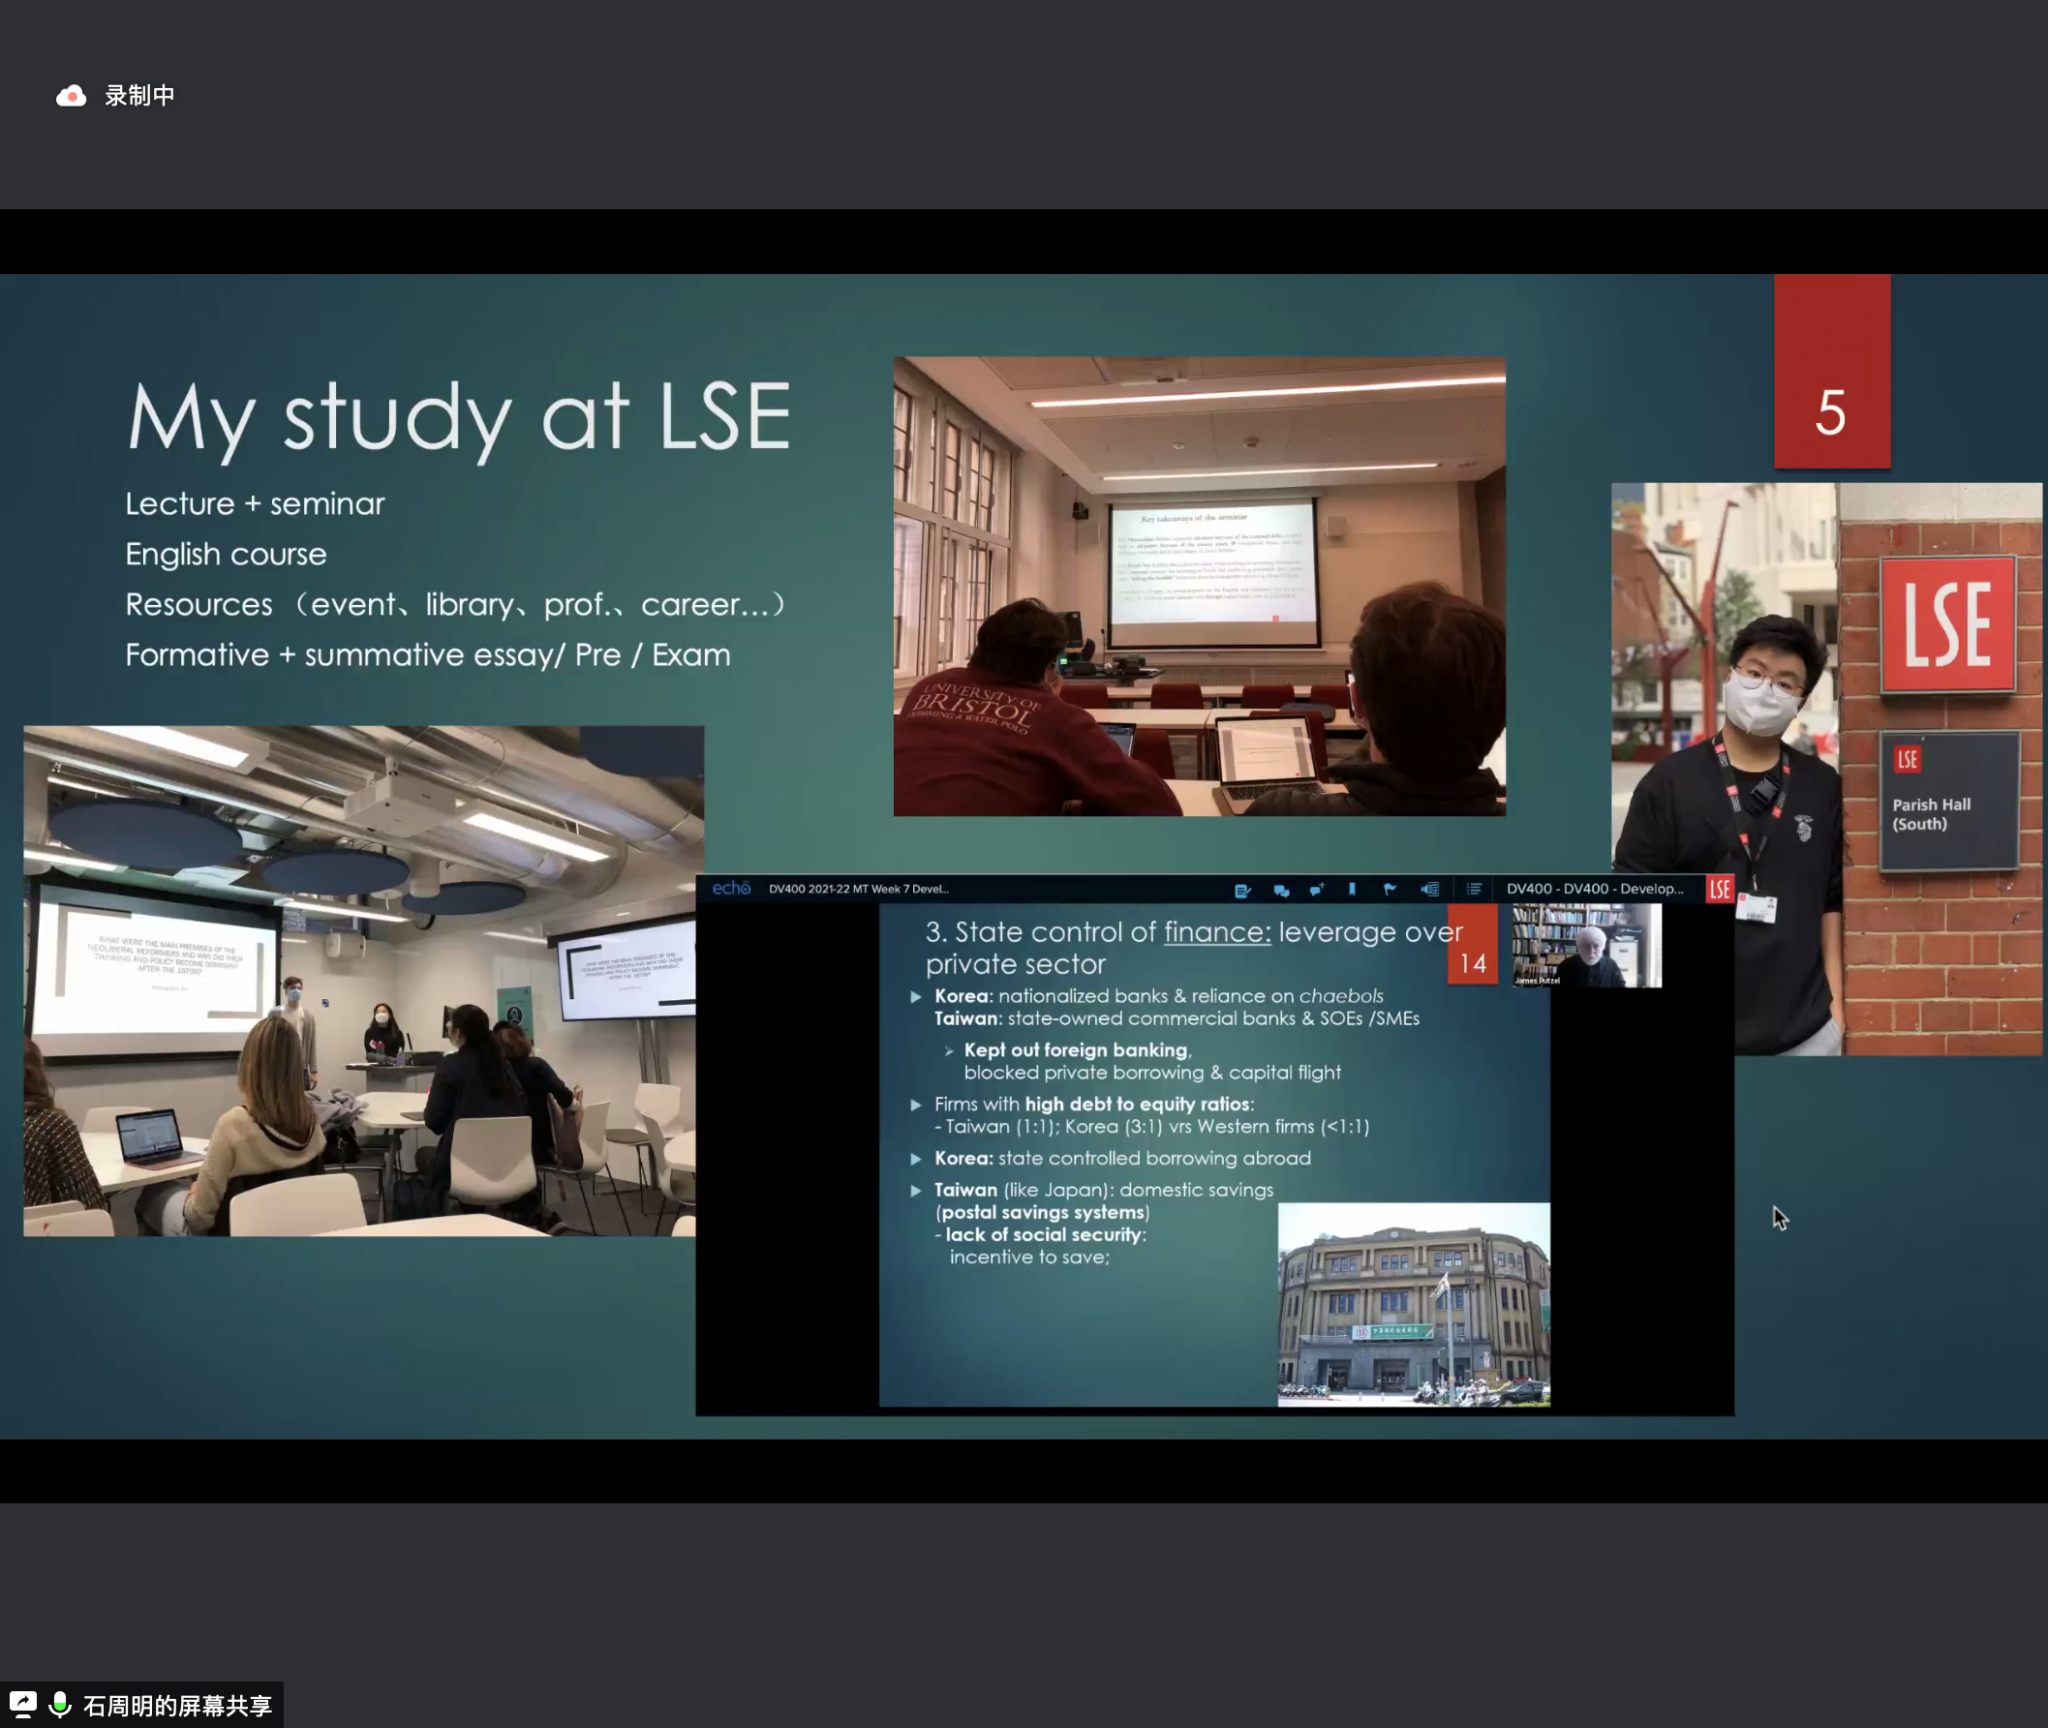This screenshot has height=1728, width=2048.
Task: Click the screen sharing name label
Action: [x=177, y=1705]
